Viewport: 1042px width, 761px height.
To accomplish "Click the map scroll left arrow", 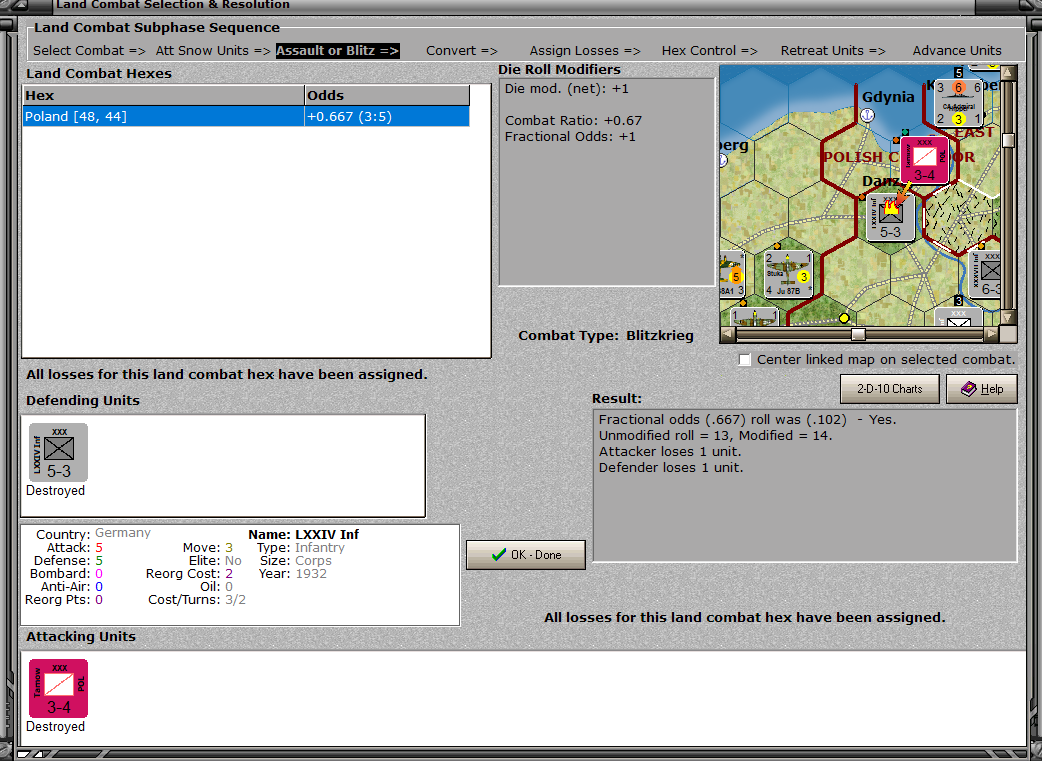I will point(728,334).
